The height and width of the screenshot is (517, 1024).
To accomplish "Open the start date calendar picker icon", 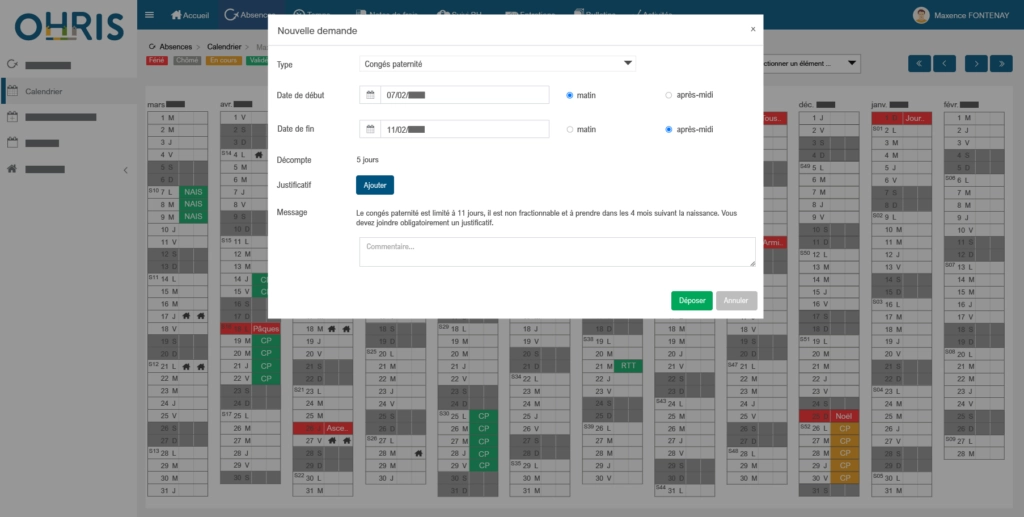I will pyautogui.click(x=370, y=95).
